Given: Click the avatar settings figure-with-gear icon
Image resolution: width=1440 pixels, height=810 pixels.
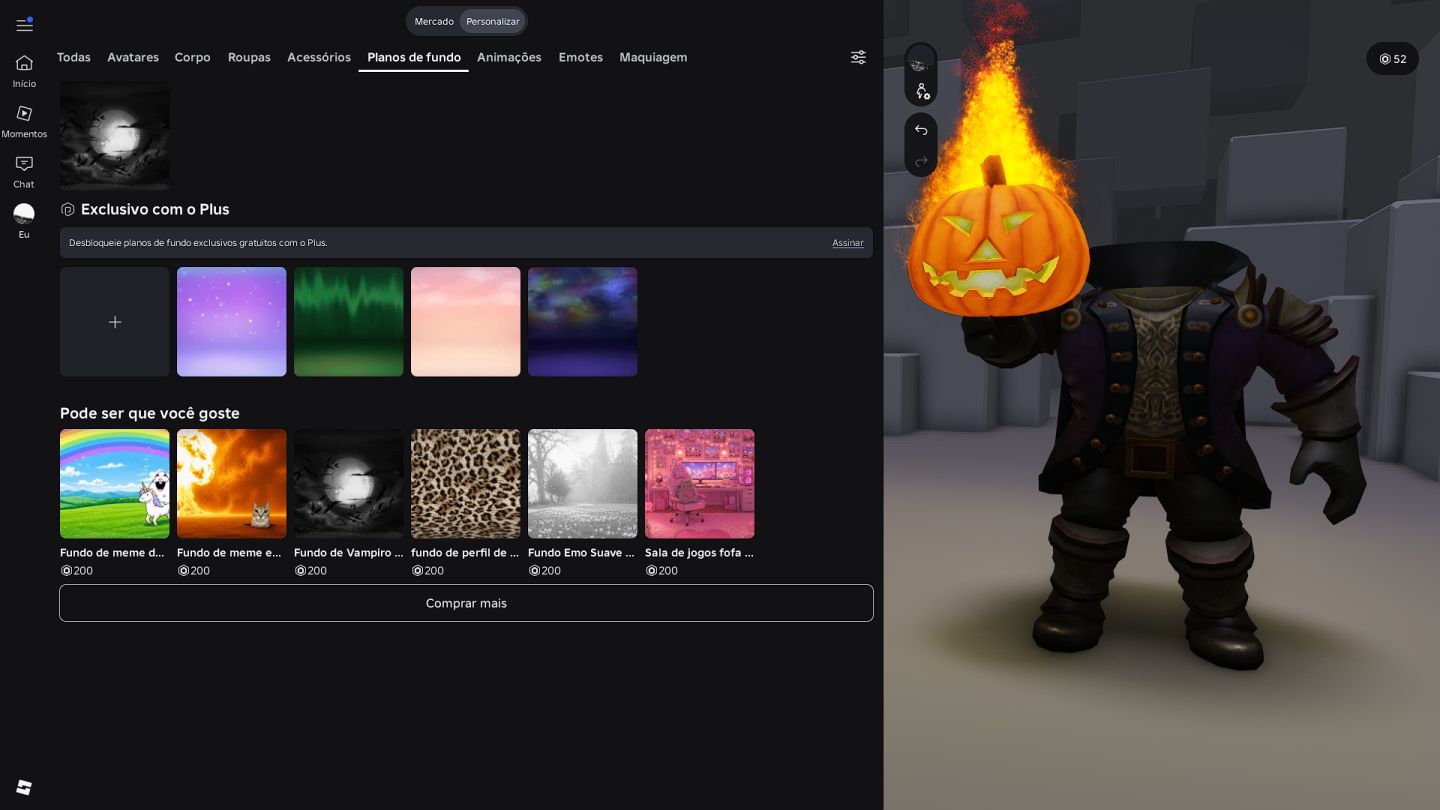Looking at the screenshot, I should click(921, 91).
